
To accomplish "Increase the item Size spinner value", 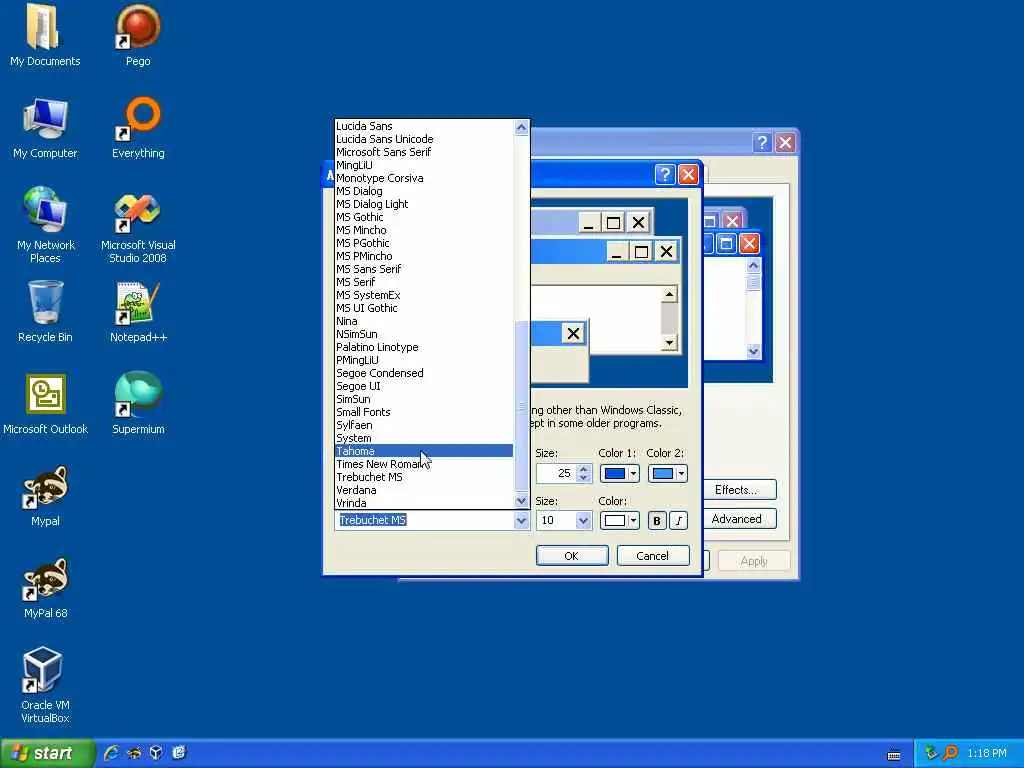I will pos(584,468).
